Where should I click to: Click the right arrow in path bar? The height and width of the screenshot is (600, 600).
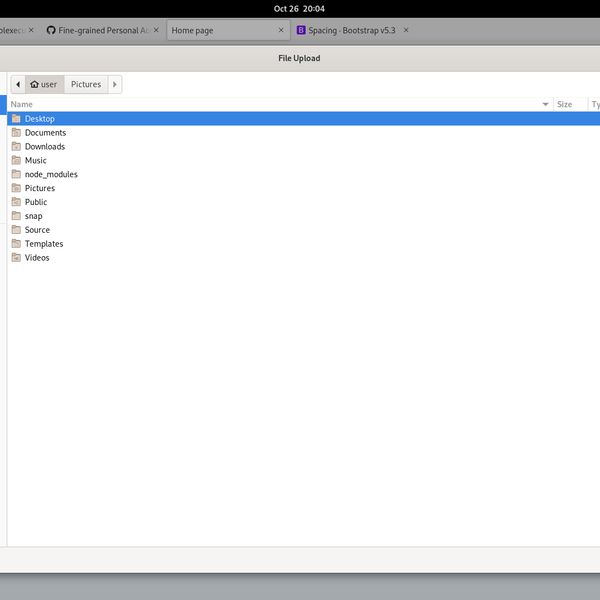[x=115, y=85]
